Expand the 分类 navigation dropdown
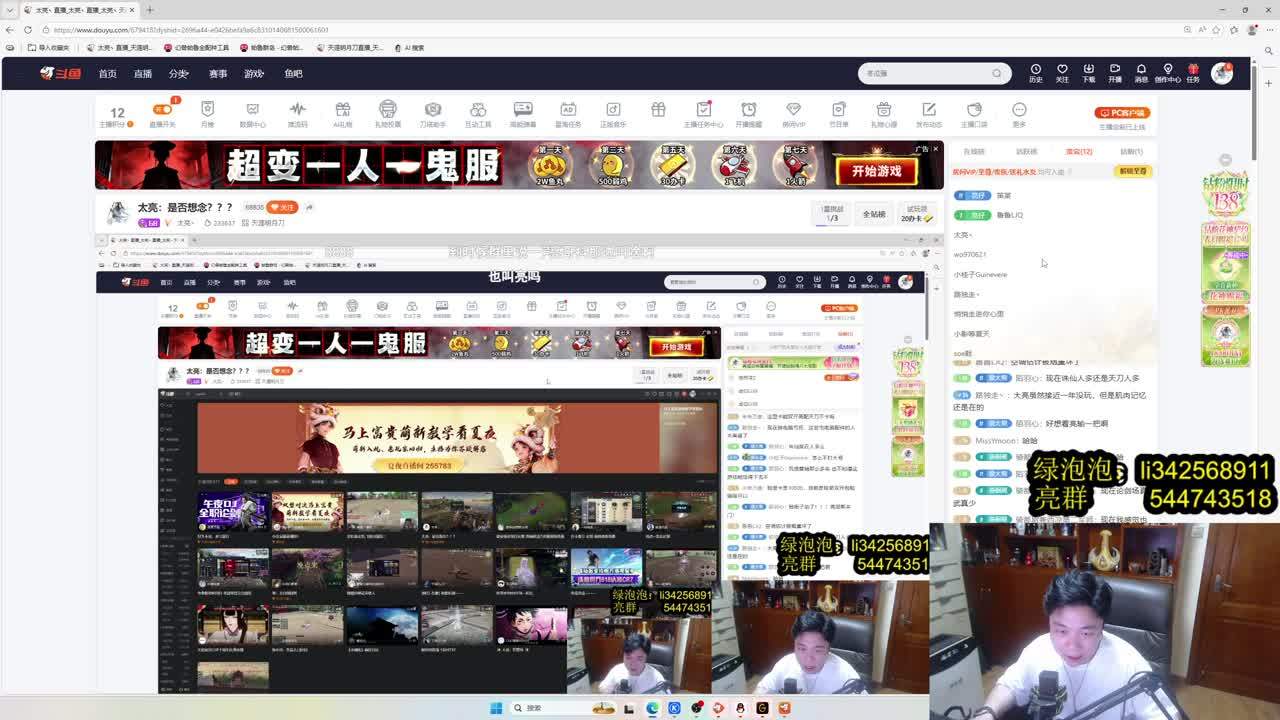The height and width of the screenshot is (720, 1280). pos(179,74)
